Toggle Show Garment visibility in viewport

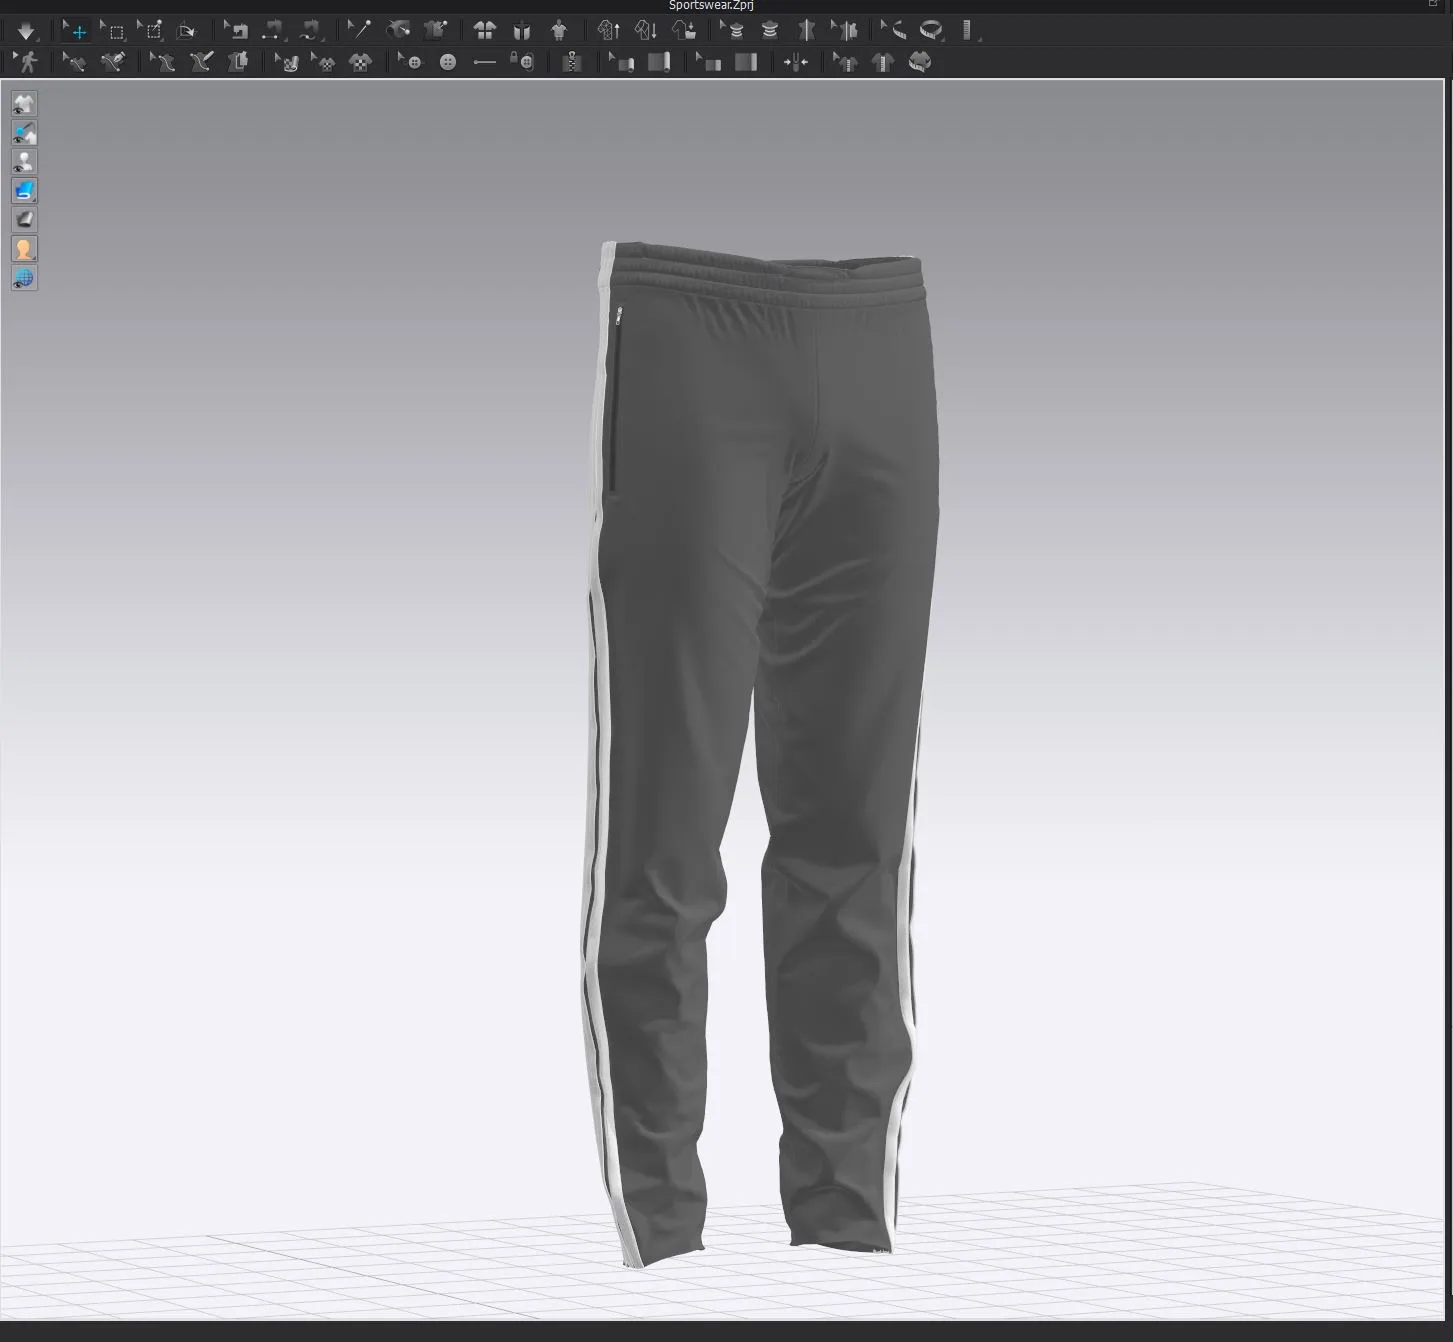coord(24,104)
